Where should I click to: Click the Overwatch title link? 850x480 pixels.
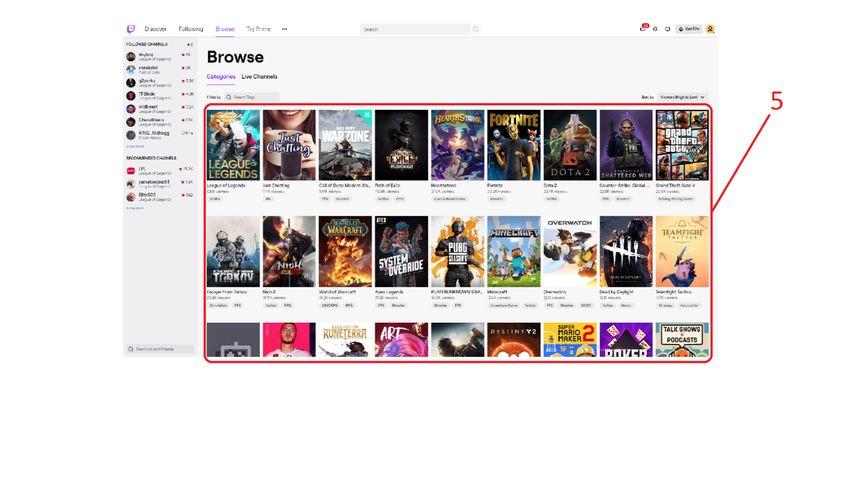pos(555,292)
